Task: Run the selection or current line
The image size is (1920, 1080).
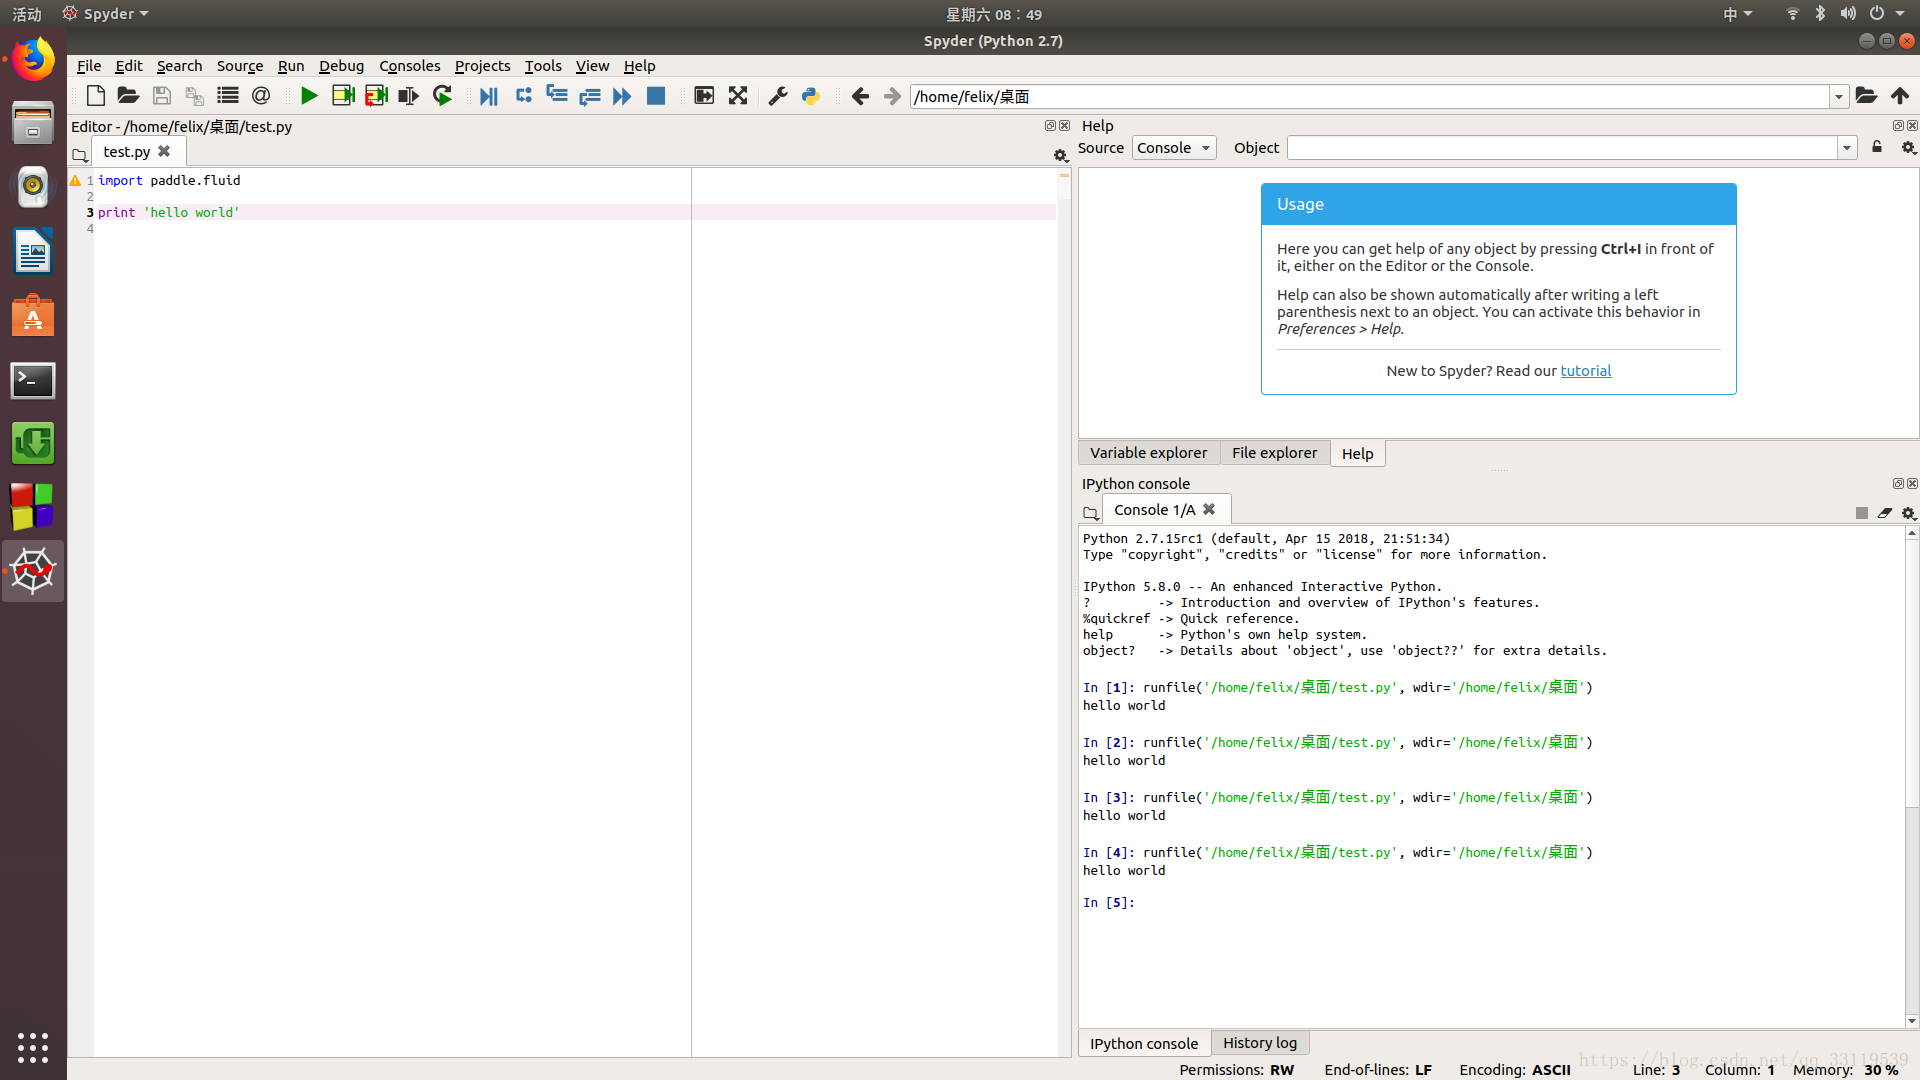Action: click(x=409, y=96)
